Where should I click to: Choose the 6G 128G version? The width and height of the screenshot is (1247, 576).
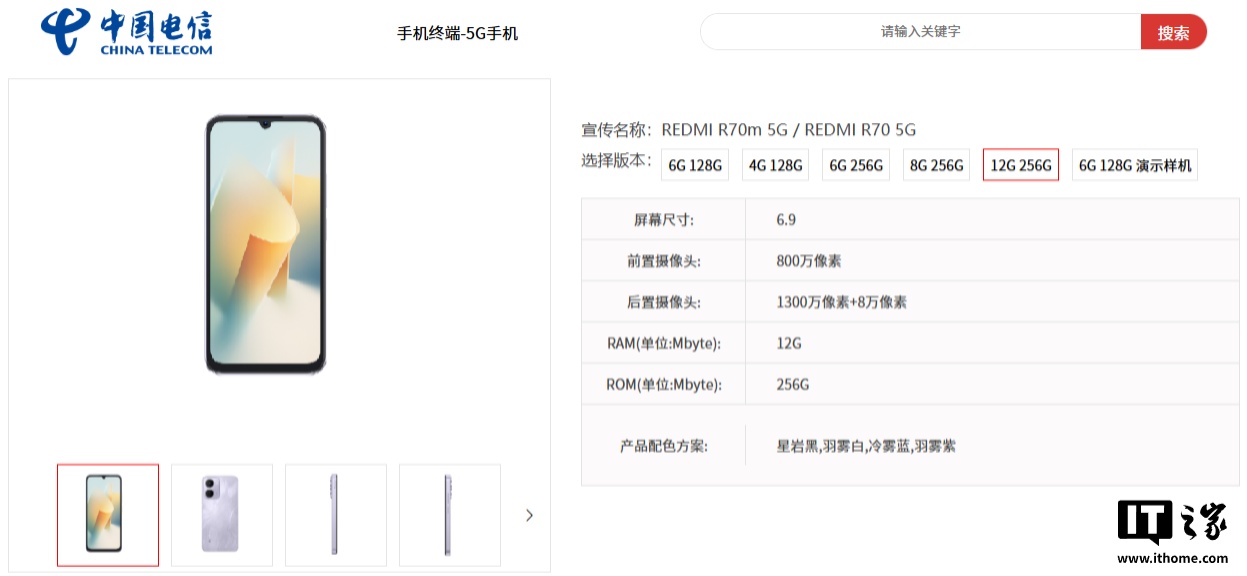695,165
